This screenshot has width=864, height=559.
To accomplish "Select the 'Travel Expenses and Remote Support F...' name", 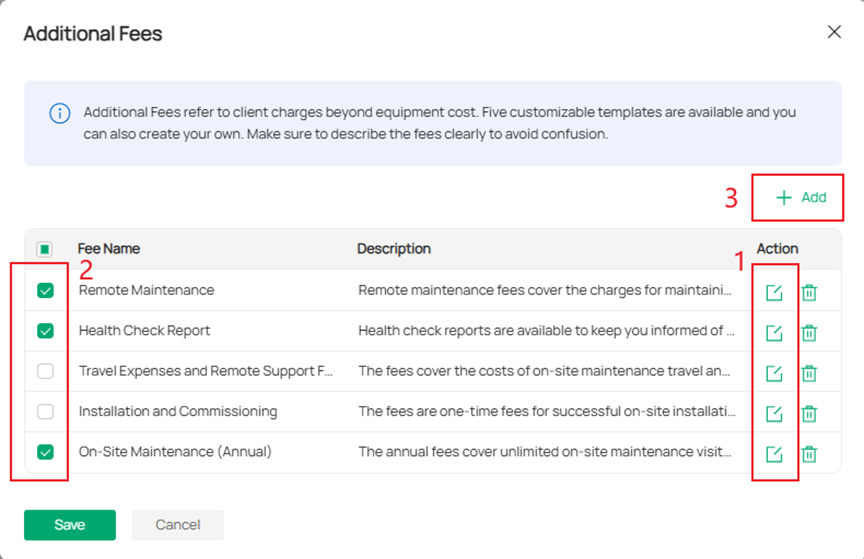I will (x=206, y=371).
